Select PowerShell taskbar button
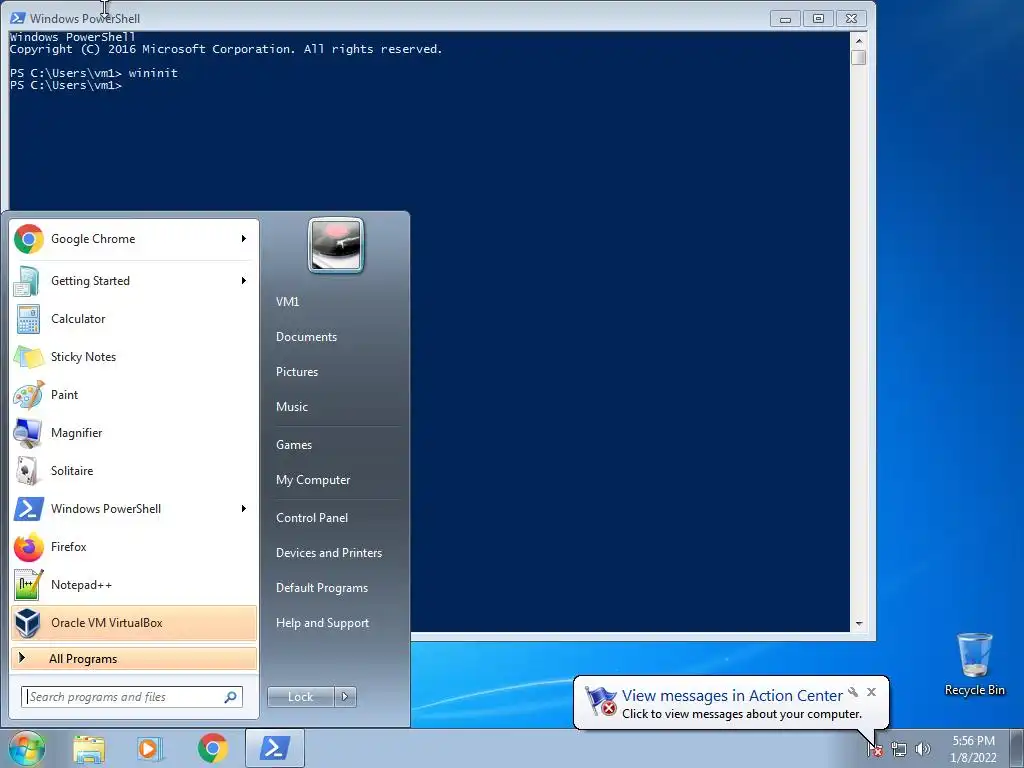The image size is (1024, 768). (x=275, y=748)
